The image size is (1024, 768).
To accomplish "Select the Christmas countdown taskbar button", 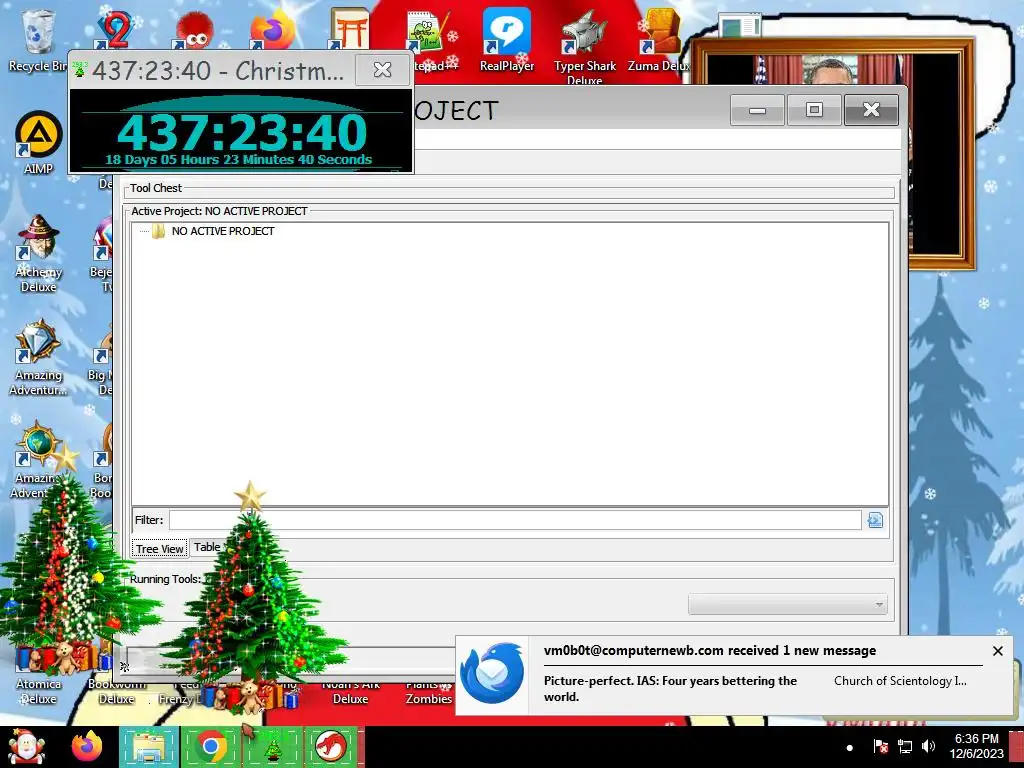I will tap(273, 747).
